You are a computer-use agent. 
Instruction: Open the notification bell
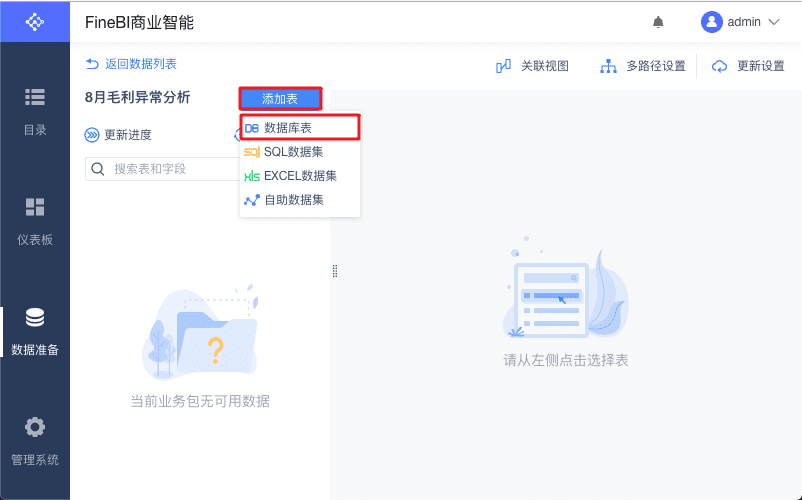click(658, 22)
